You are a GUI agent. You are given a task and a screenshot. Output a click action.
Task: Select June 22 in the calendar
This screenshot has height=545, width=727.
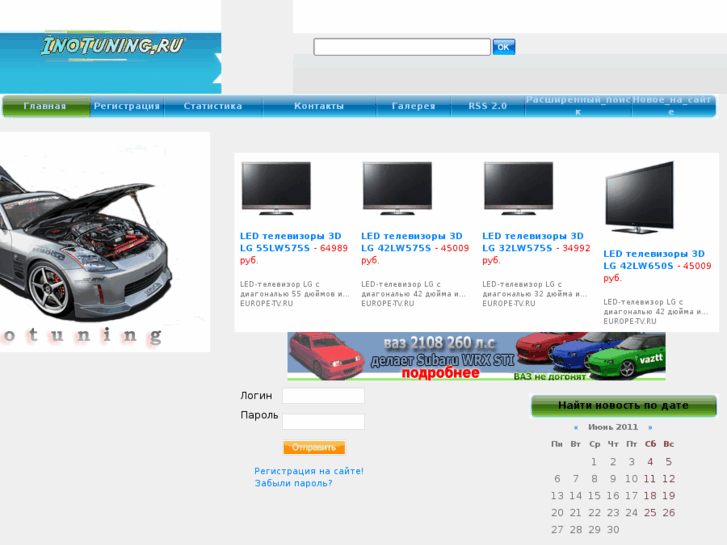point(594,513)
